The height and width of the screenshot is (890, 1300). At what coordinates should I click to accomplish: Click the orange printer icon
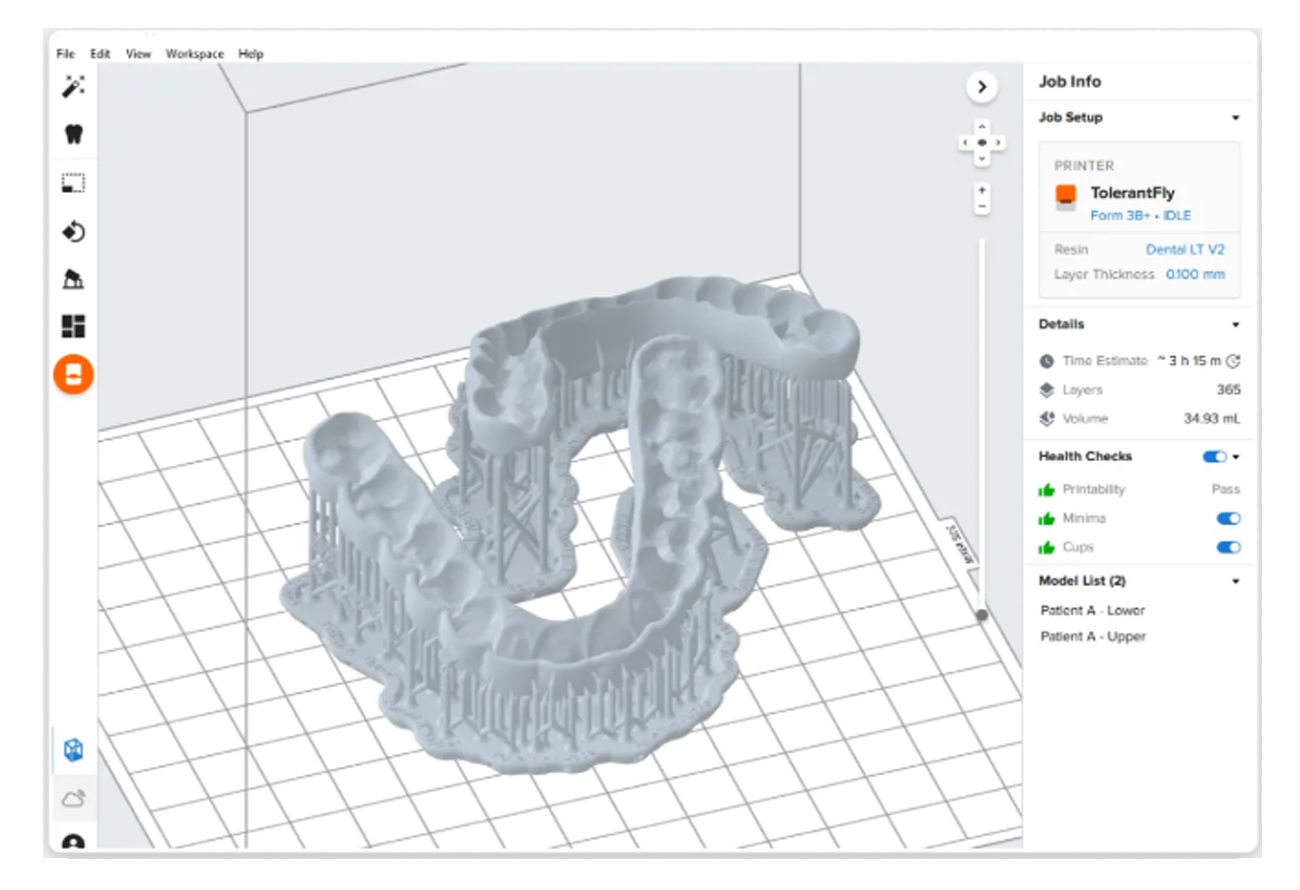1066,196
